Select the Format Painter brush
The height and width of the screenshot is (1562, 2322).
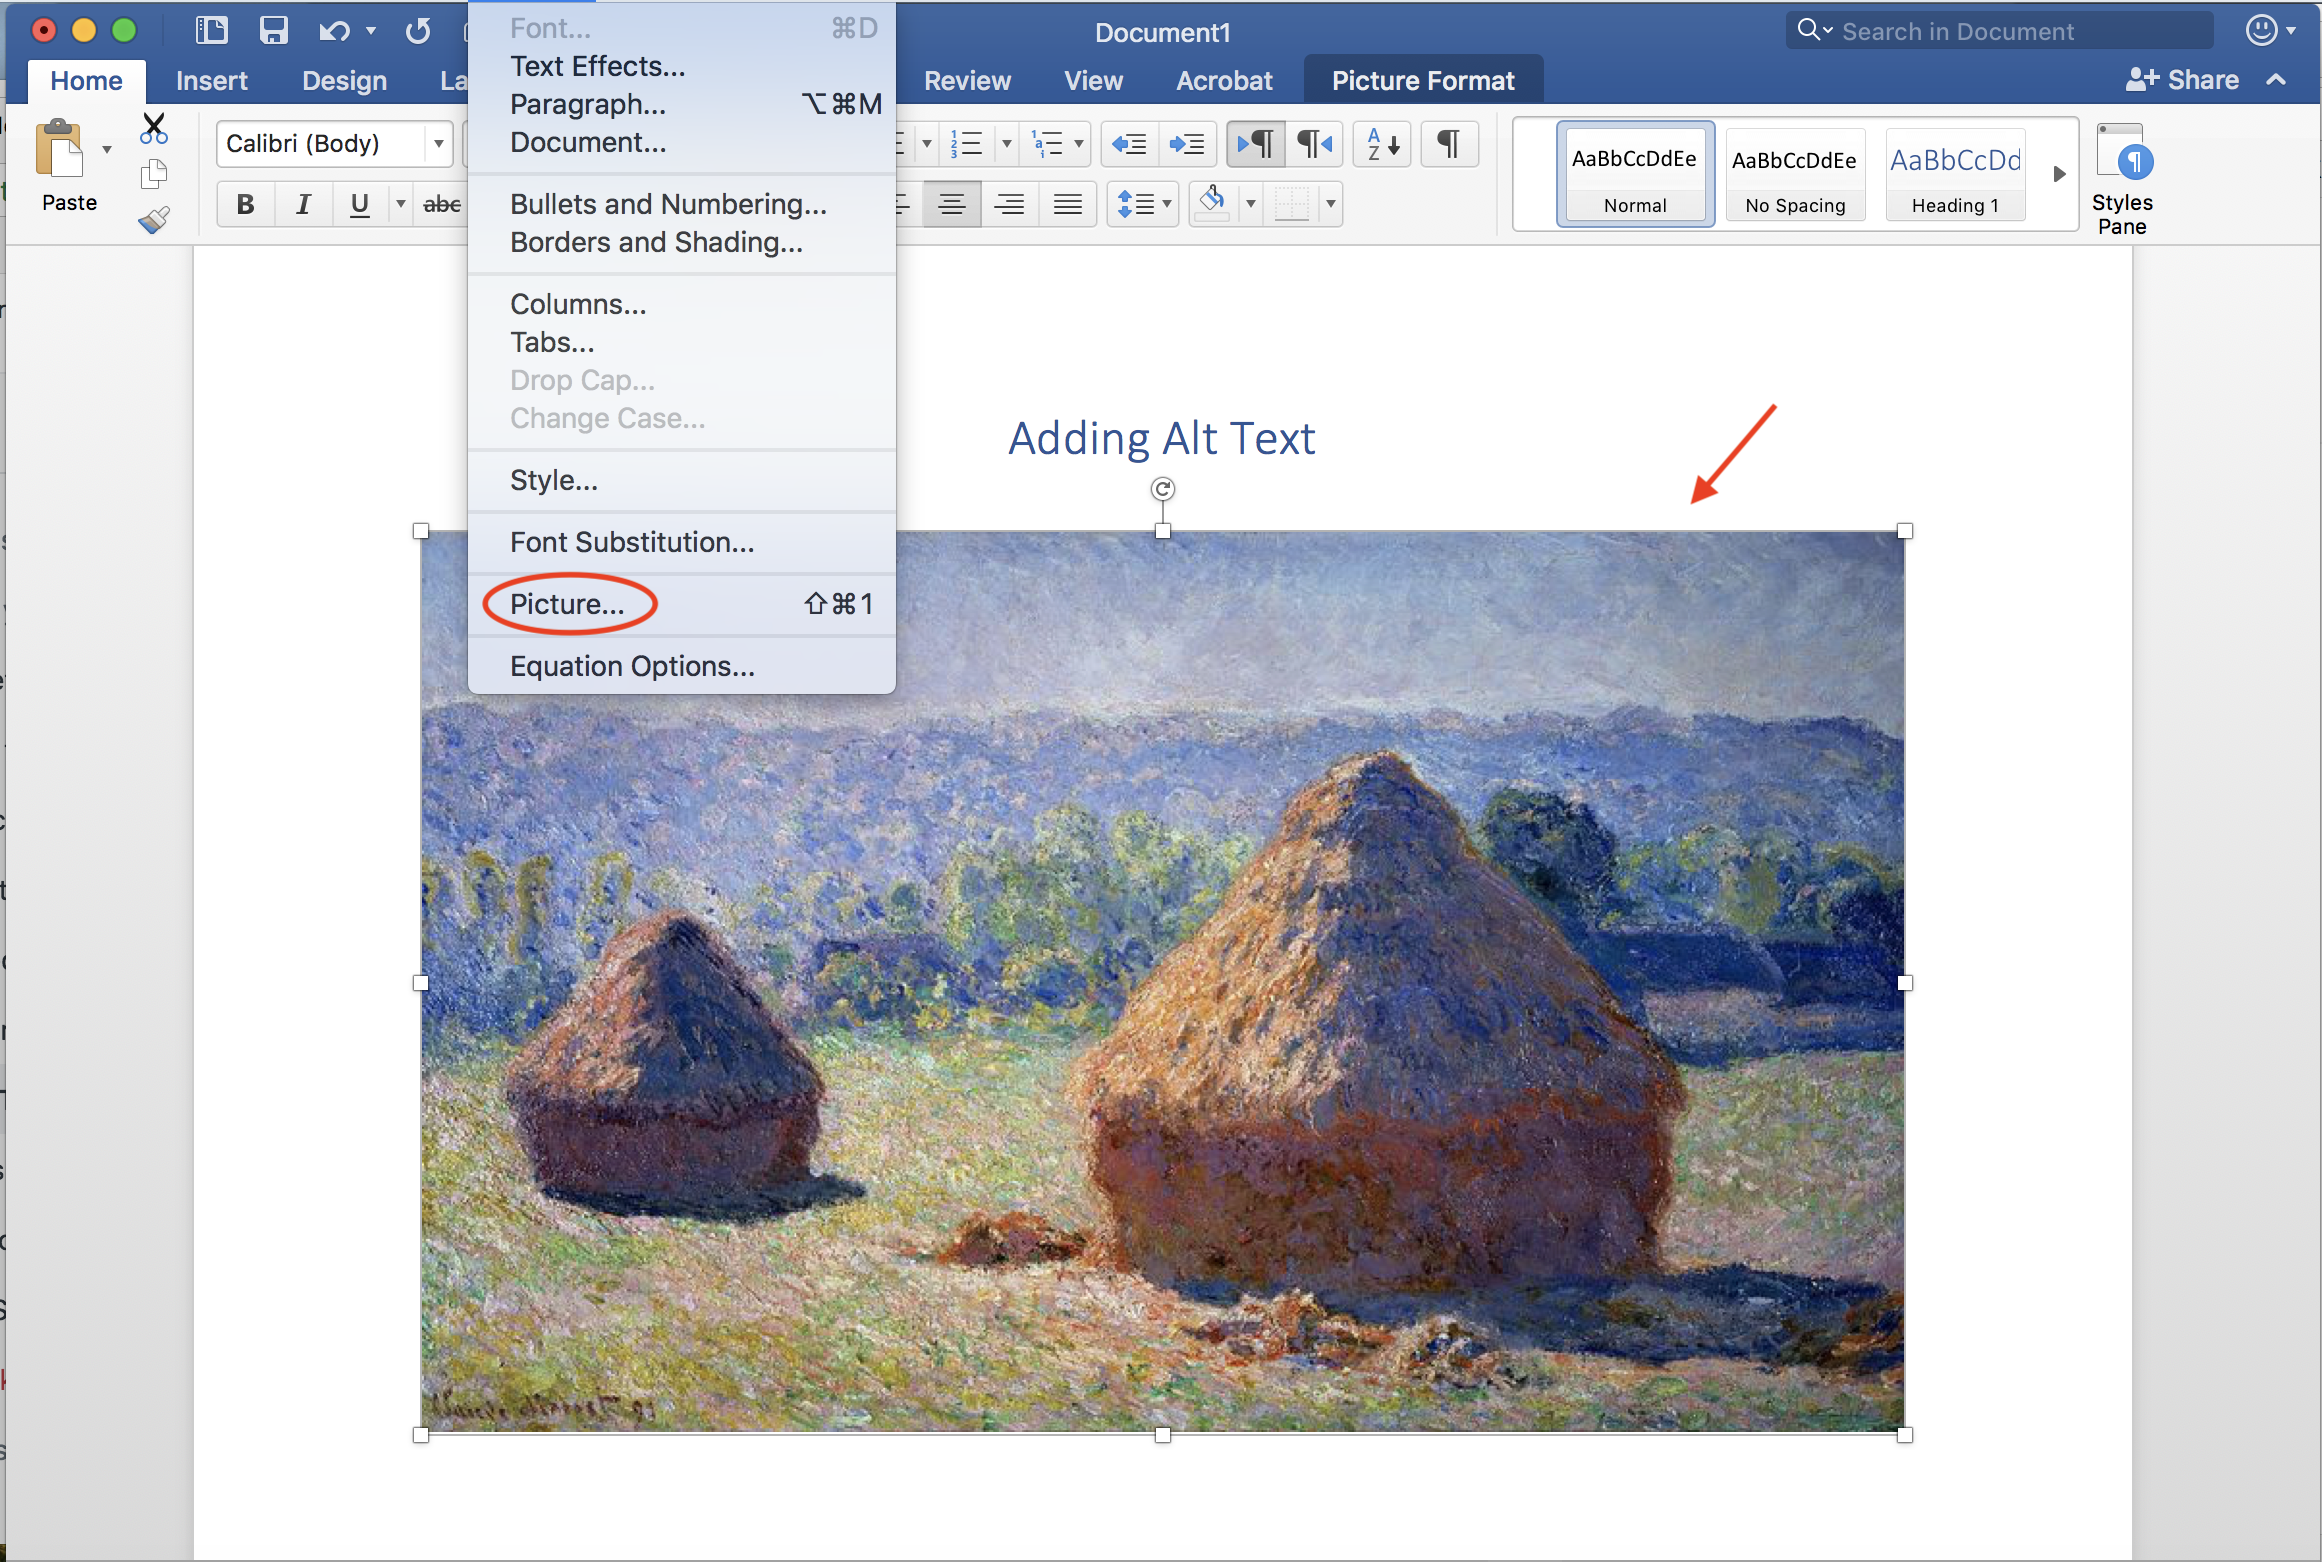click(x=154, y=219)
